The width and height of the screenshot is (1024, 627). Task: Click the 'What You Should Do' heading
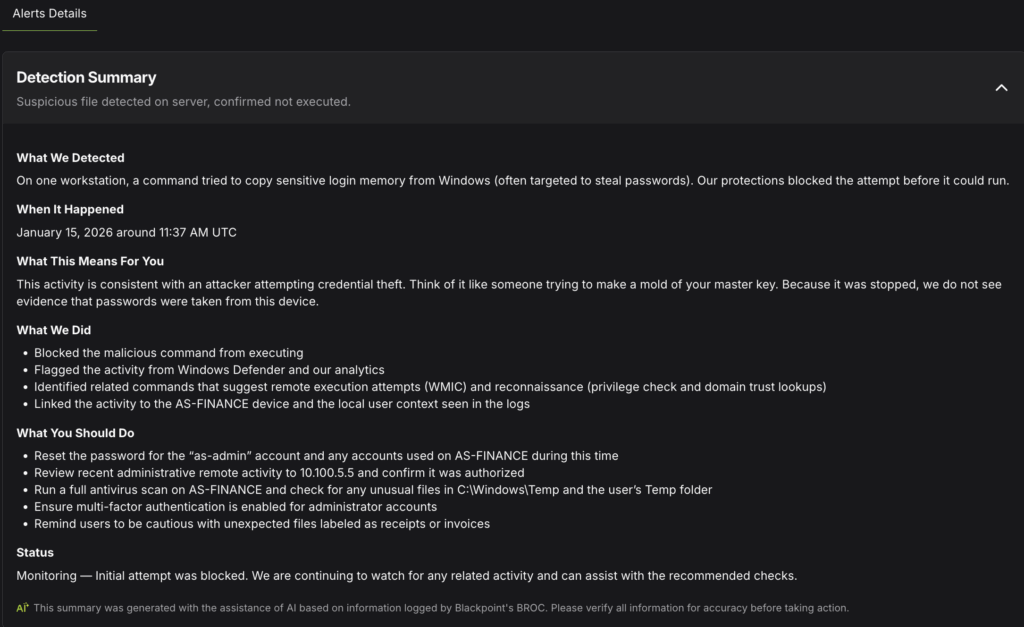75,433
